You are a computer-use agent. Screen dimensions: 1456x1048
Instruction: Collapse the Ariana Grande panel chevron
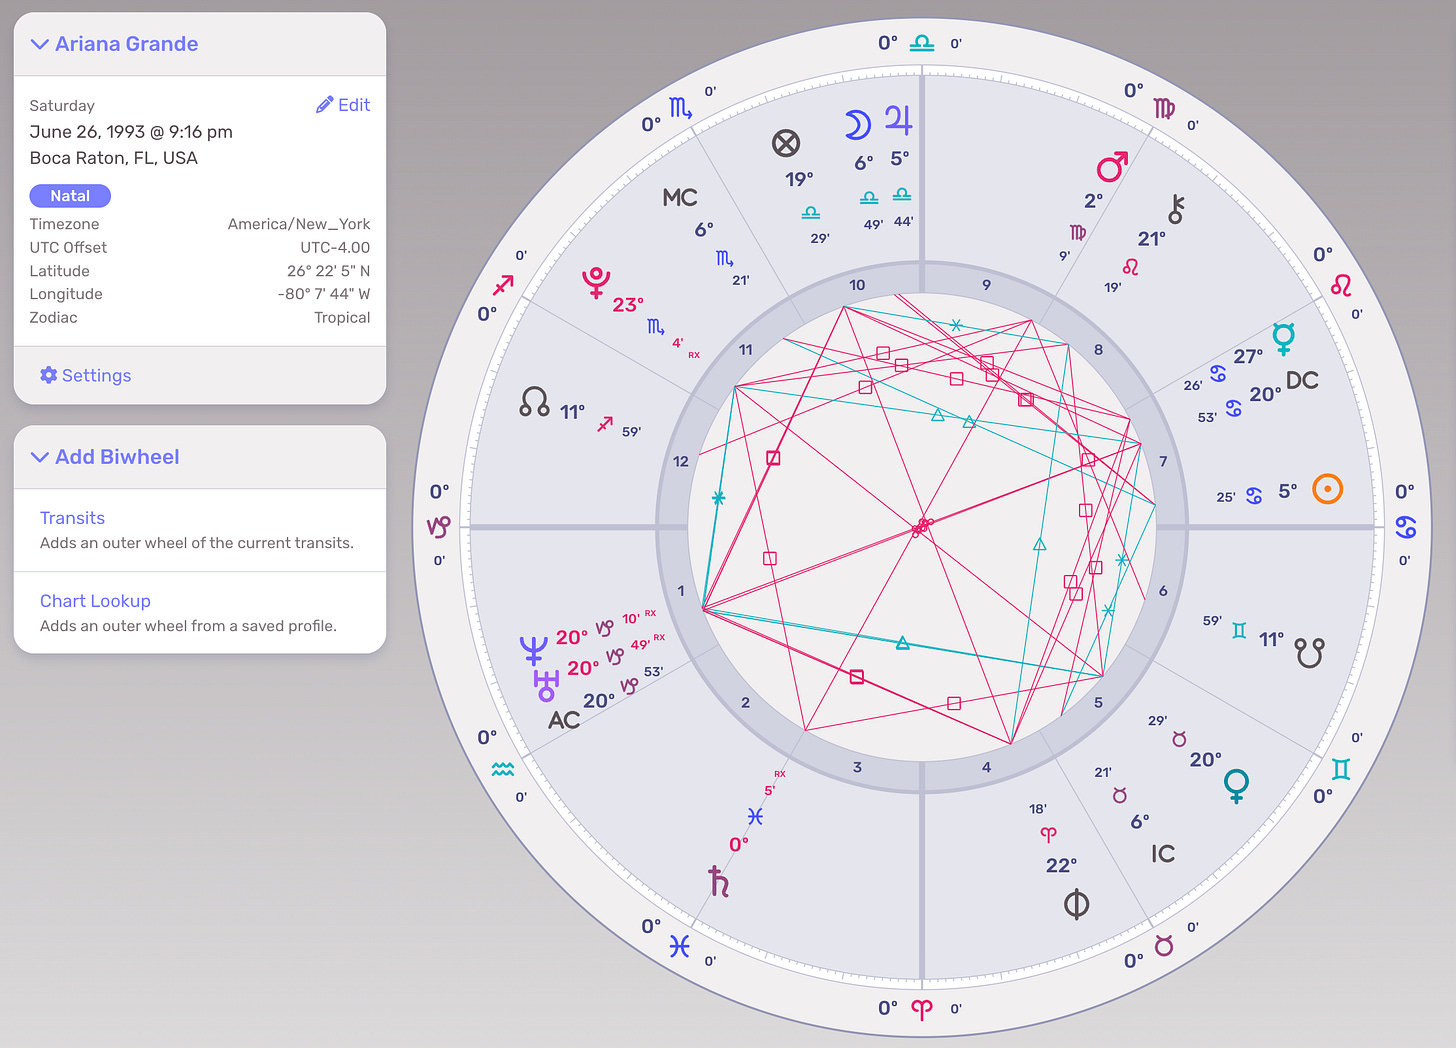coord(40,44)
